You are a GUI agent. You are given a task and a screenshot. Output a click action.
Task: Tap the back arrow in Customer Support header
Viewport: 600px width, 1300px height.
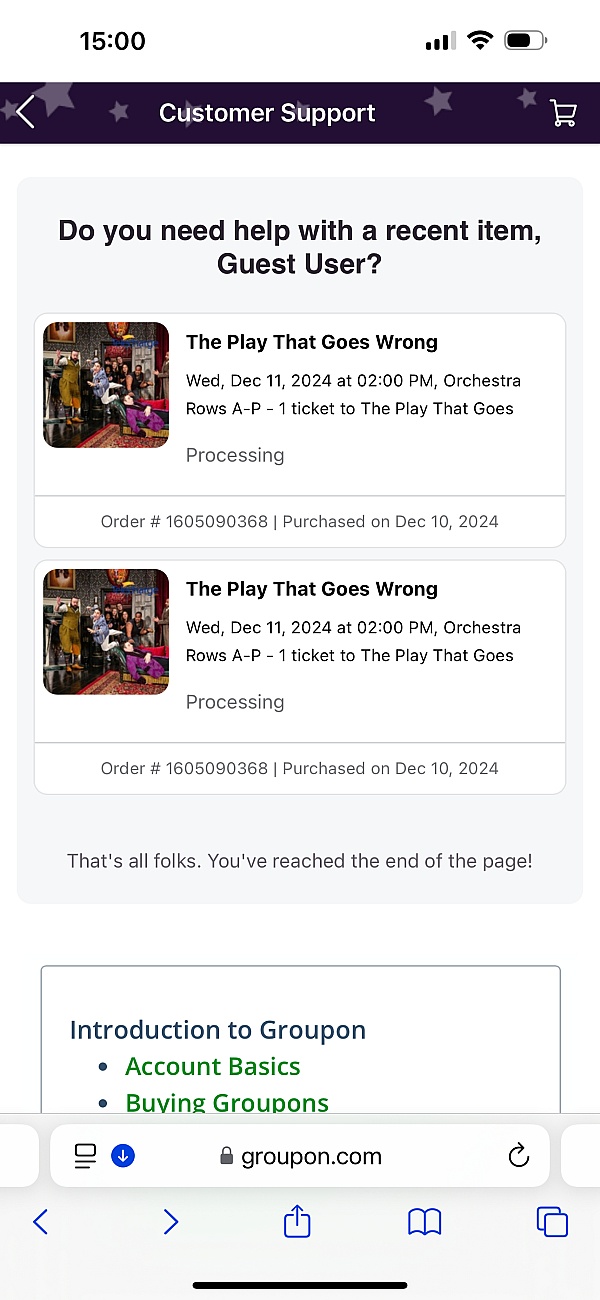(26, 112)
